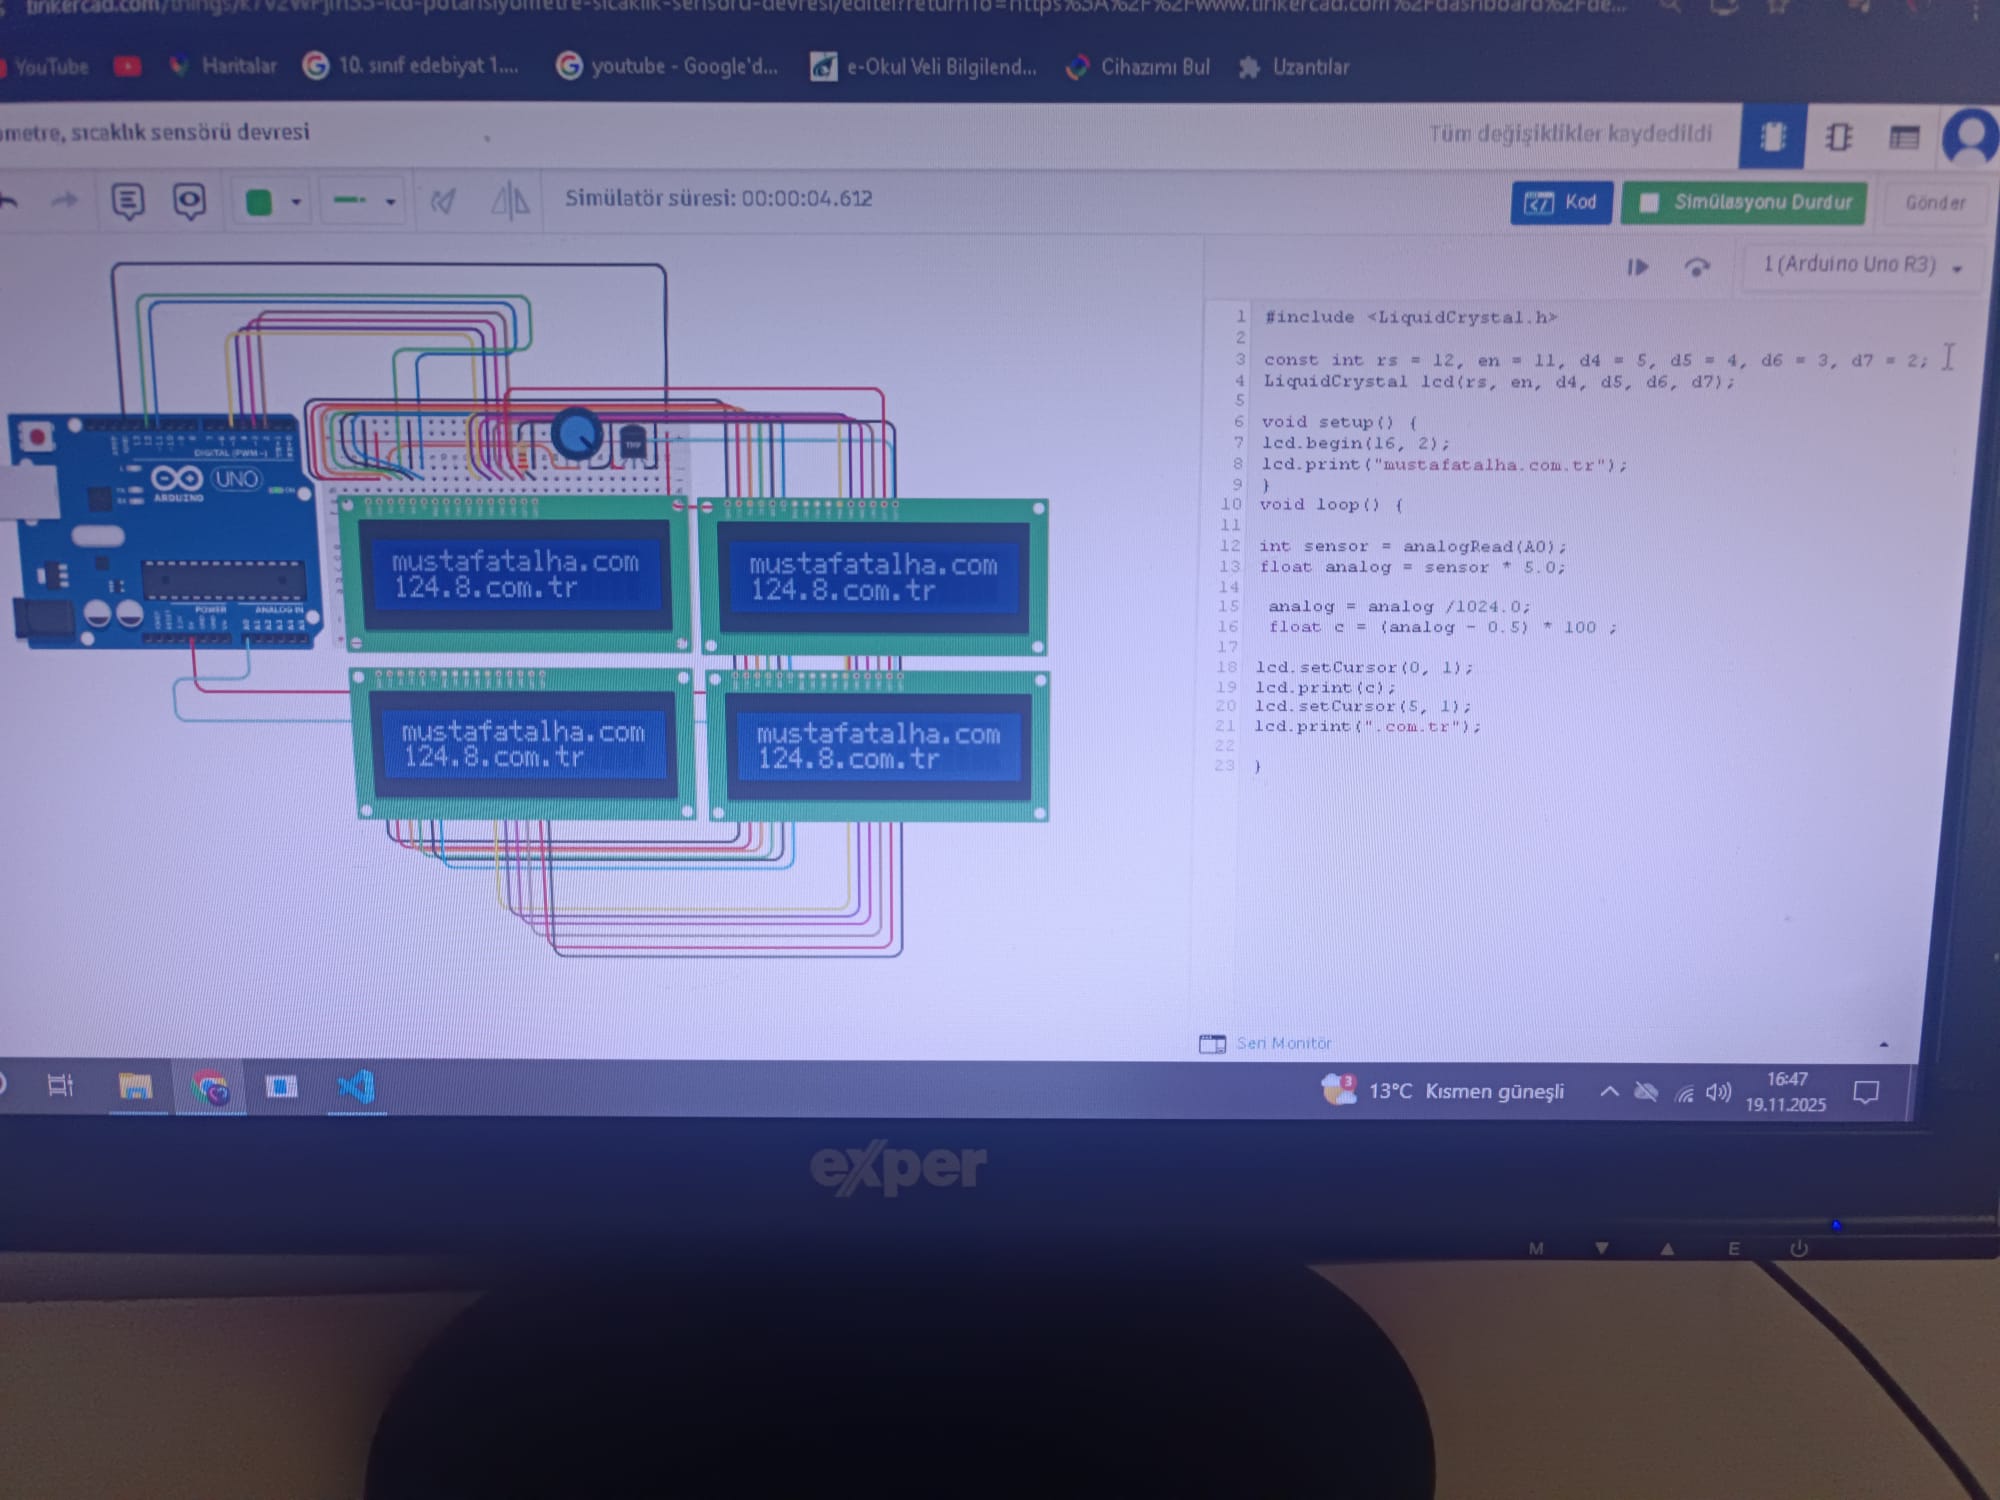2000x1500 pixels.
Task: Click the rotate component icon
Action: (443, 202)
